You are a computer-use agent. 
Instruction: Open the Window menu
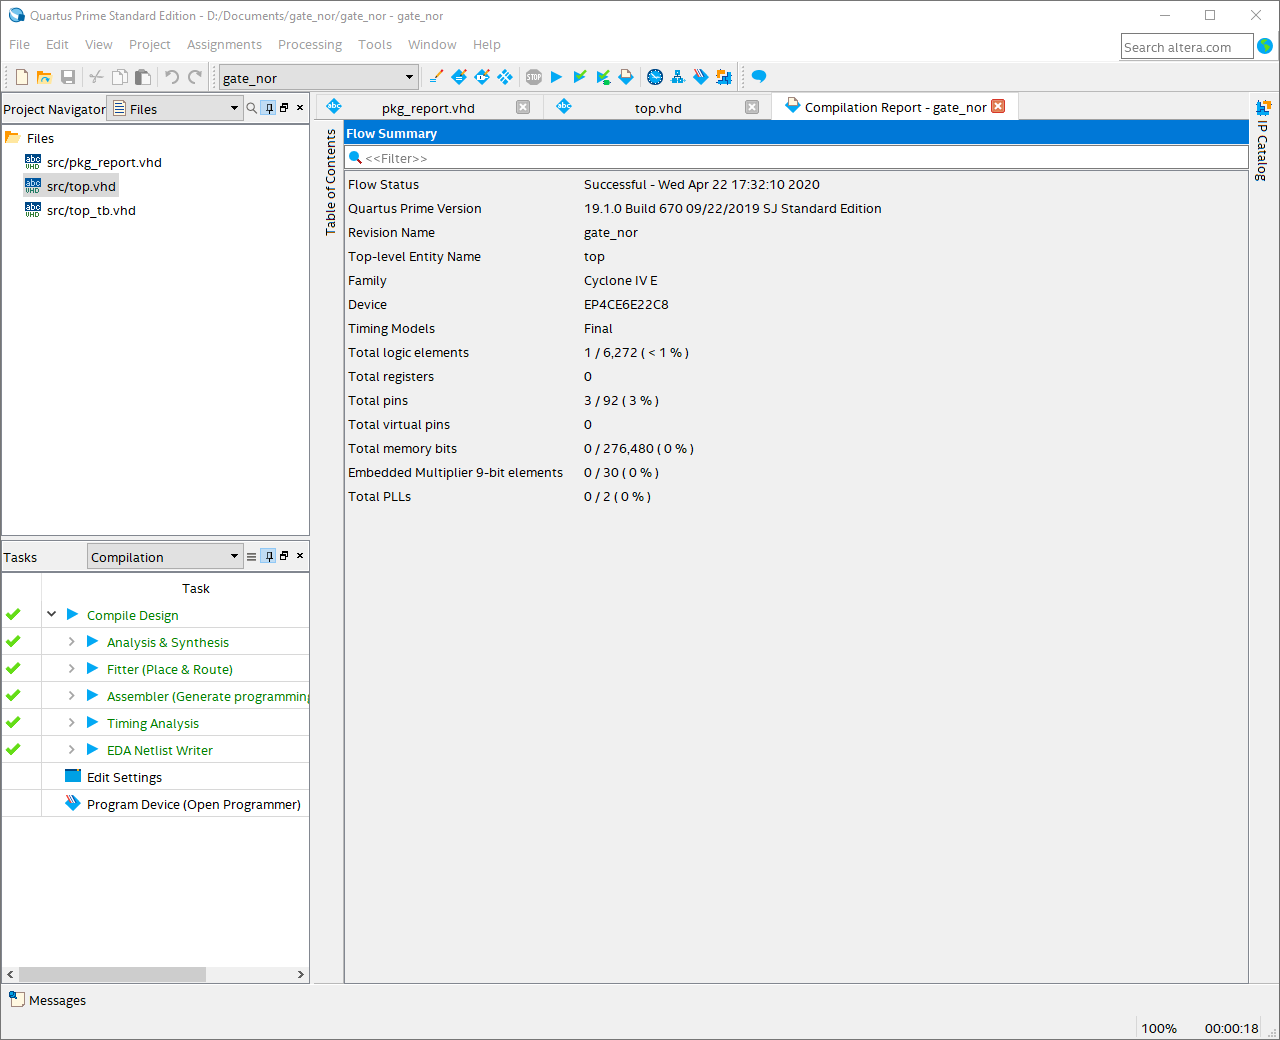(432, 45)
